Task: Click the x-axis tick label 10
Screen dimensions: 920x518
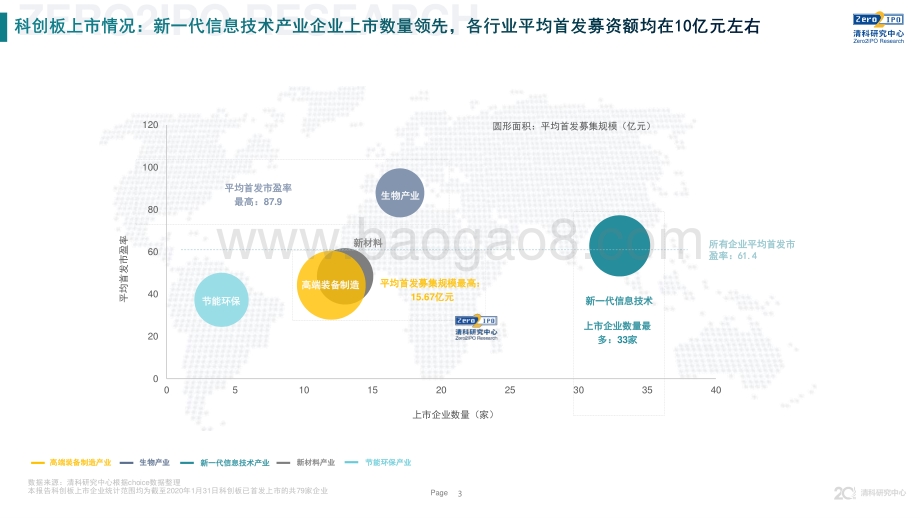Action: click(304, 390)
